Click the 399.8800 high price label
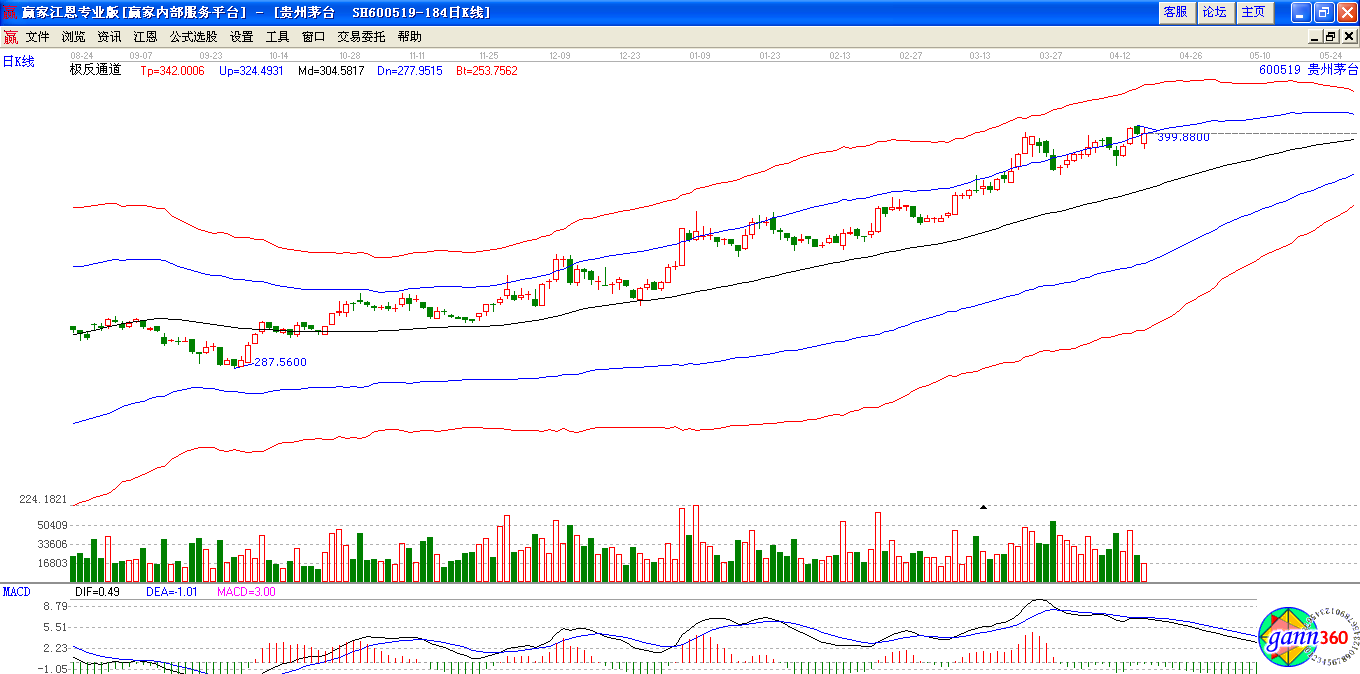Image resolution: width=1360 pixels, height=674 pixels. 1183,137
